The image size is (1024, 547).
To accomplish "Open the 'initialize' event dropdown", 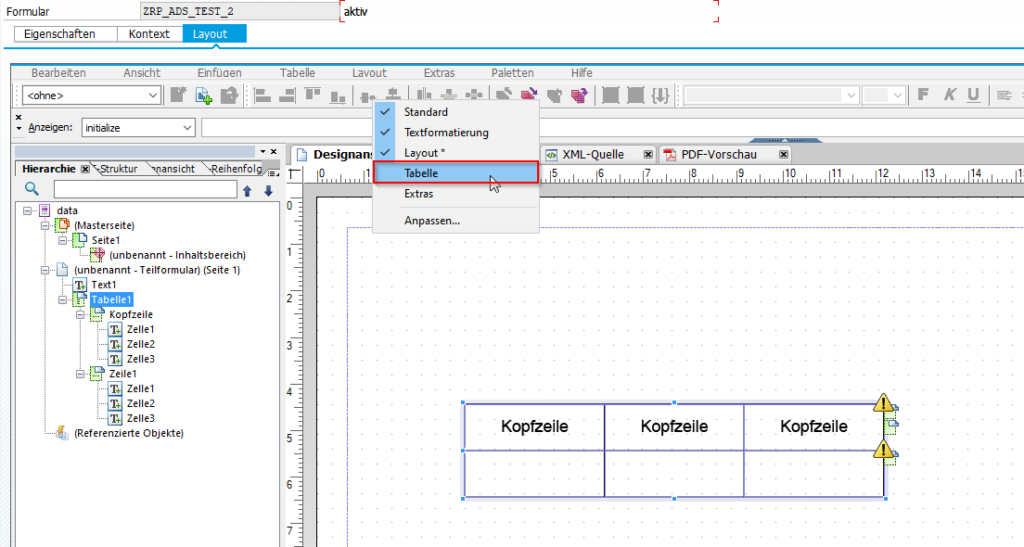I will coord(187,128).
